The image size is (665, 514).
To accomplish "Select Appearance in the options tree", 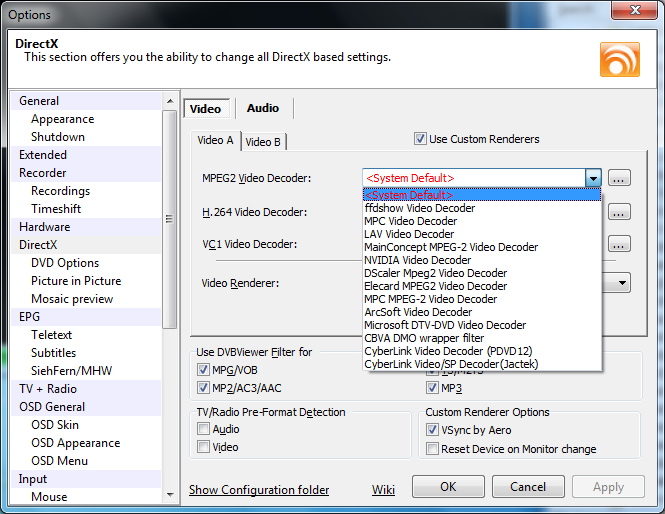I will tap(86, 119).
